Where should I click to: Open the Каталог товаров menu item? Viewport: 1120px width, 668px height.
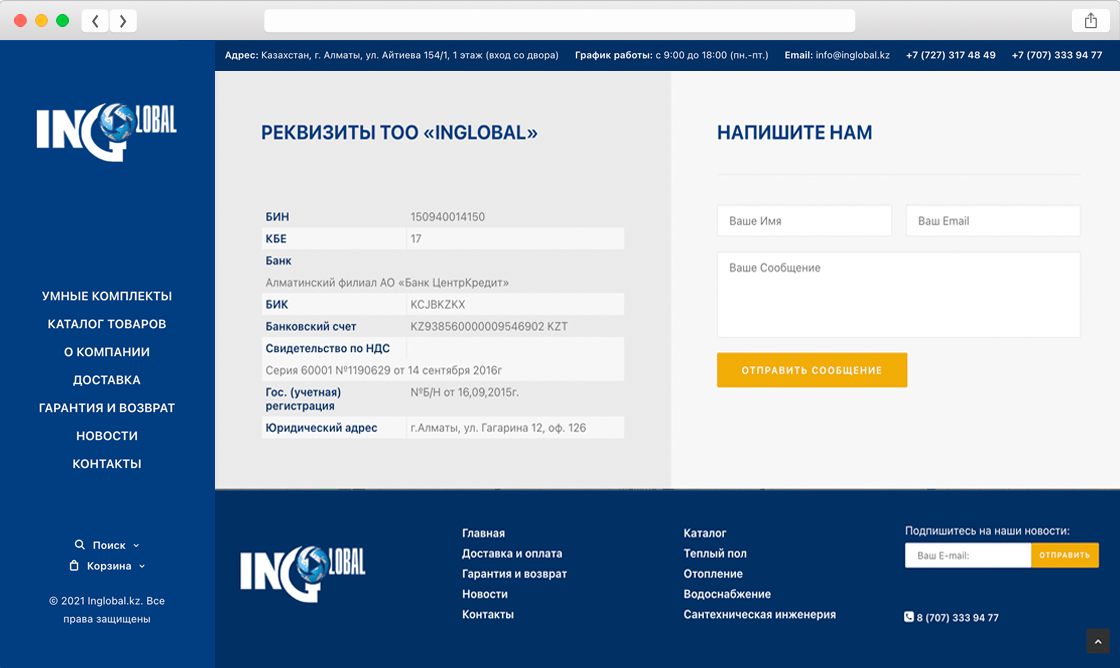pyautogui.click(x=107, y=324)
